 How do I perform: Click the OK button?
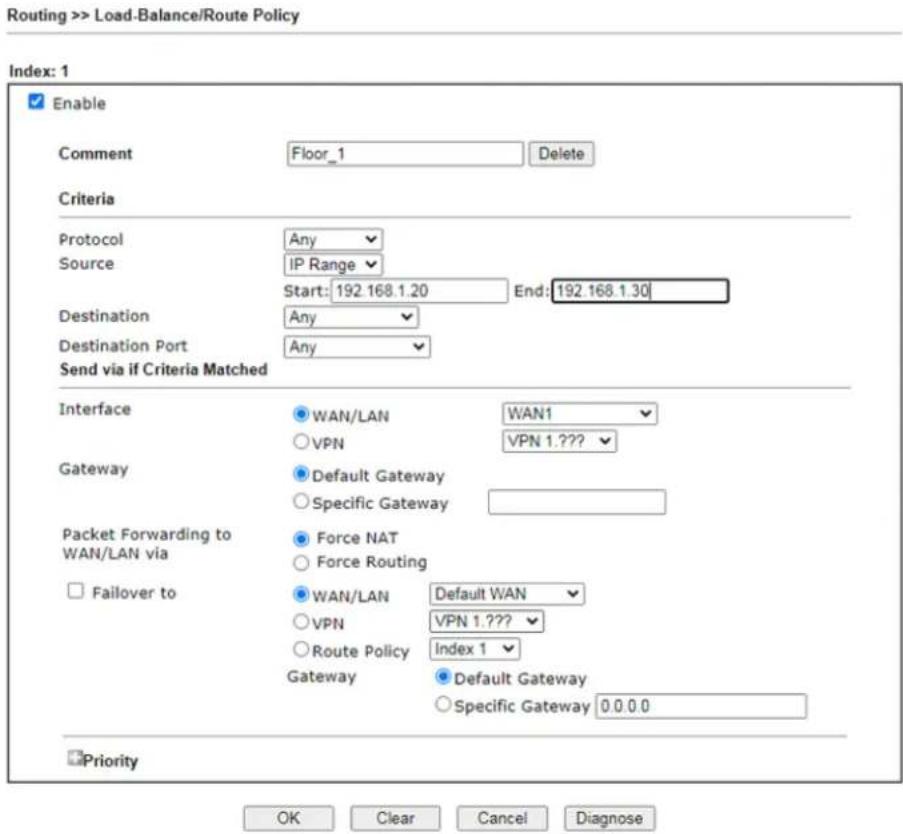point(288,818)
